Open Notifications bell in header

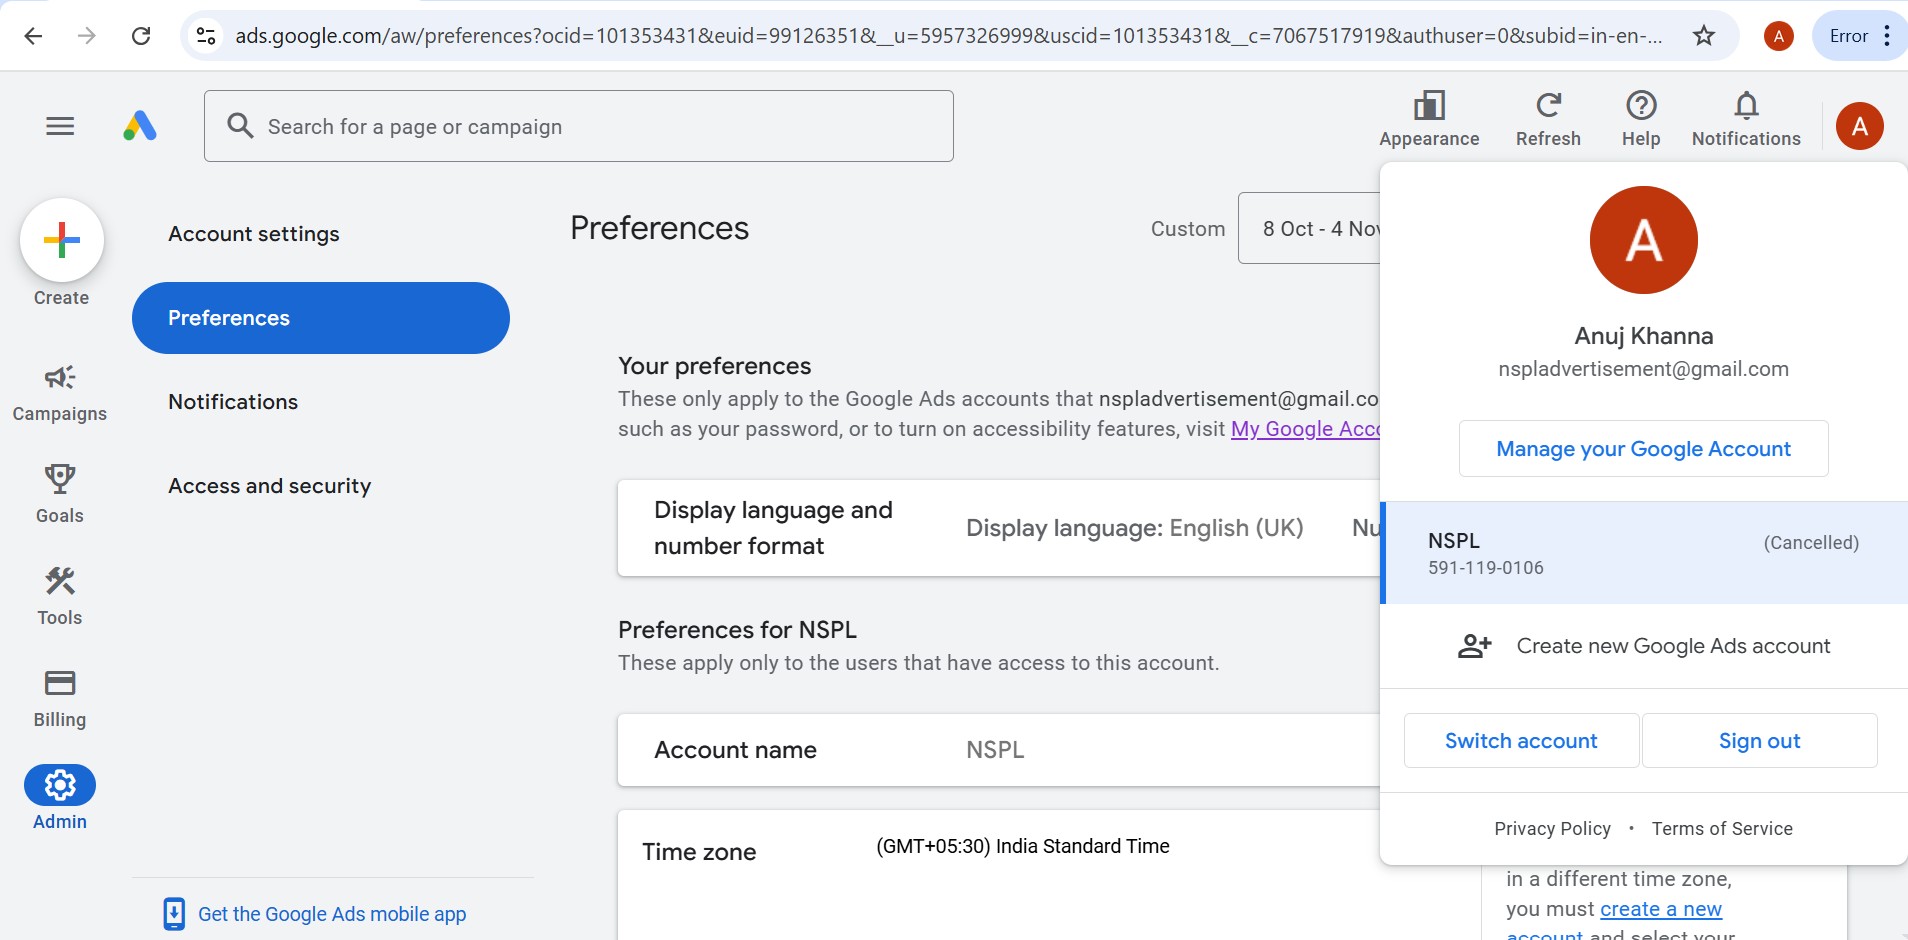click(1746, 120)
